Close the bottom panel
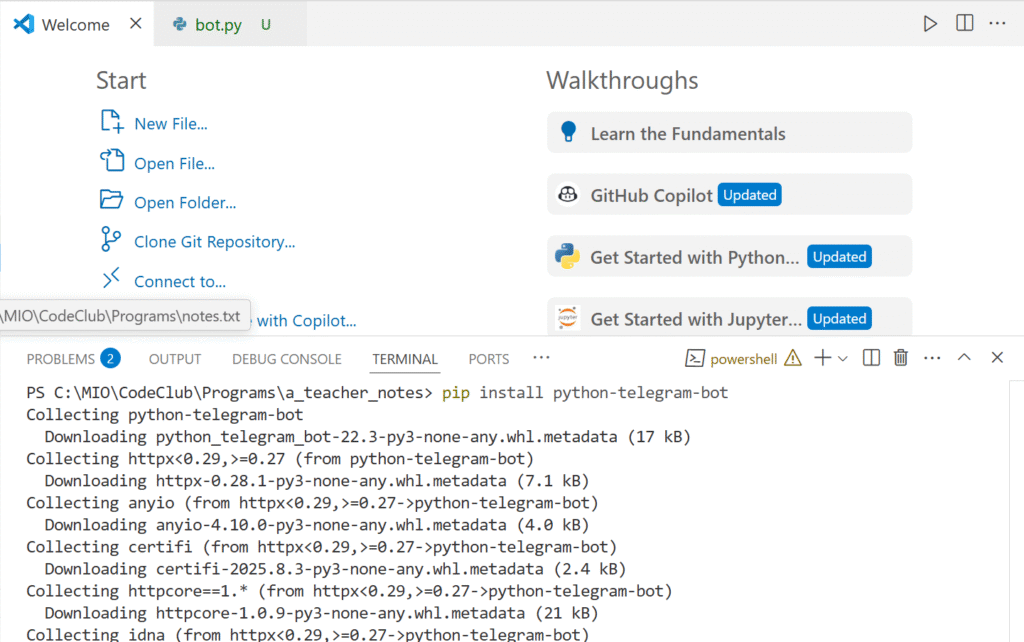This screenshot has height=642, width=1024. pyautogui.click(x=996, y=358)
